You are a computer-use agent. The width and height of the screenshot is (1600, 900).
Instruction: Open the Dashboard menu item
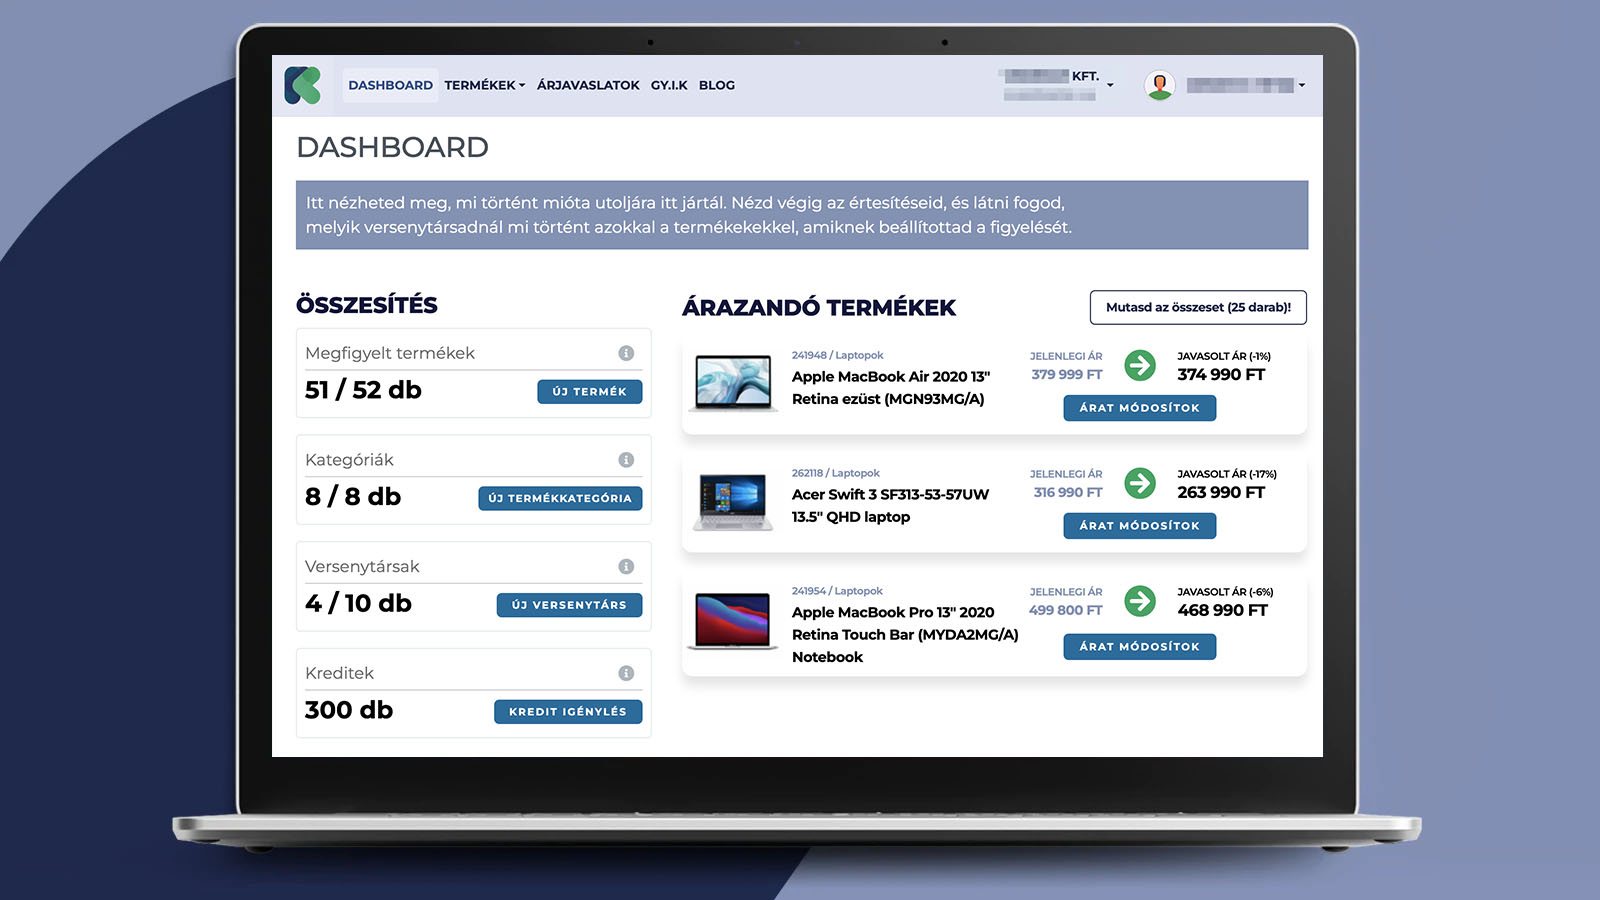pyautogui.click(x=390, y=85)
